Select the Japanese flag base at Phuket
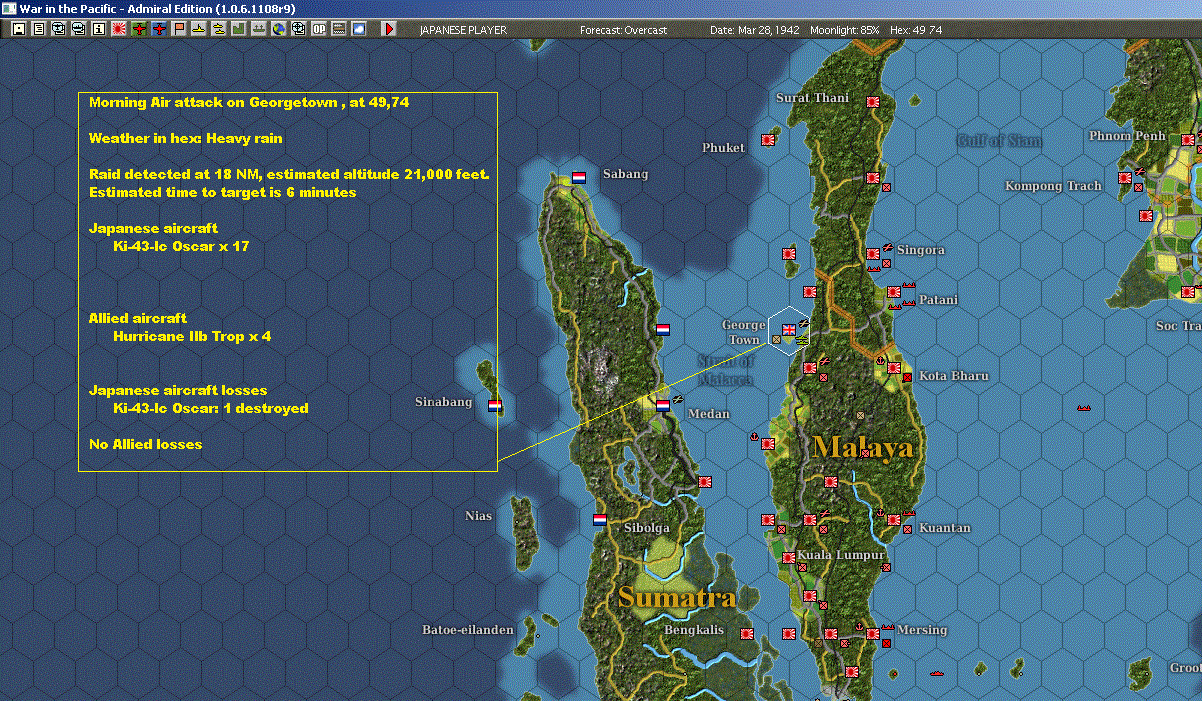1202x701 pixels. [x=768, y=140]
